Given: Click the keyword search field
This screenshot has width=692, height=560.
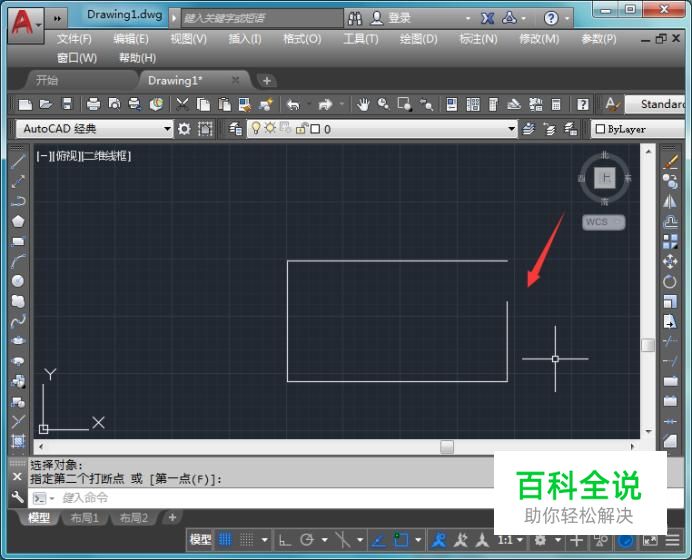Looking at the screenshot, I should click(262, 18).
